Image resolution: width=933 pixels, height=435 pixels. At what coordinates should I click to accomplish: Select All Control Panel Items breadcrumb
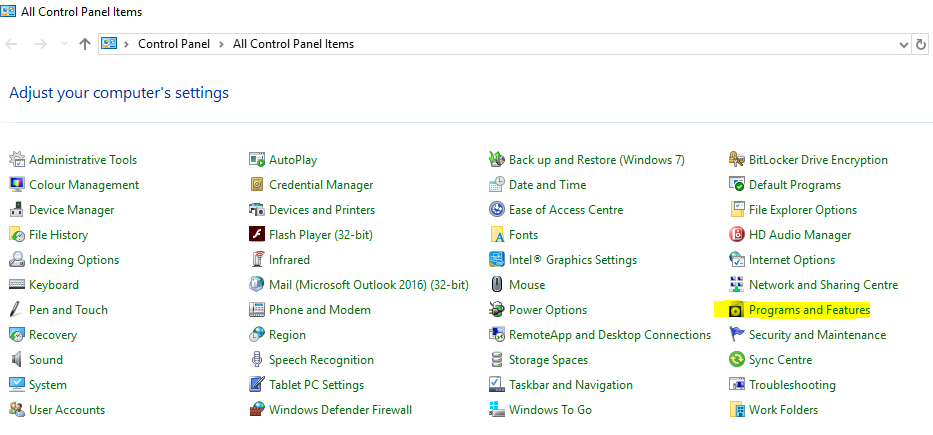[293, 44]
